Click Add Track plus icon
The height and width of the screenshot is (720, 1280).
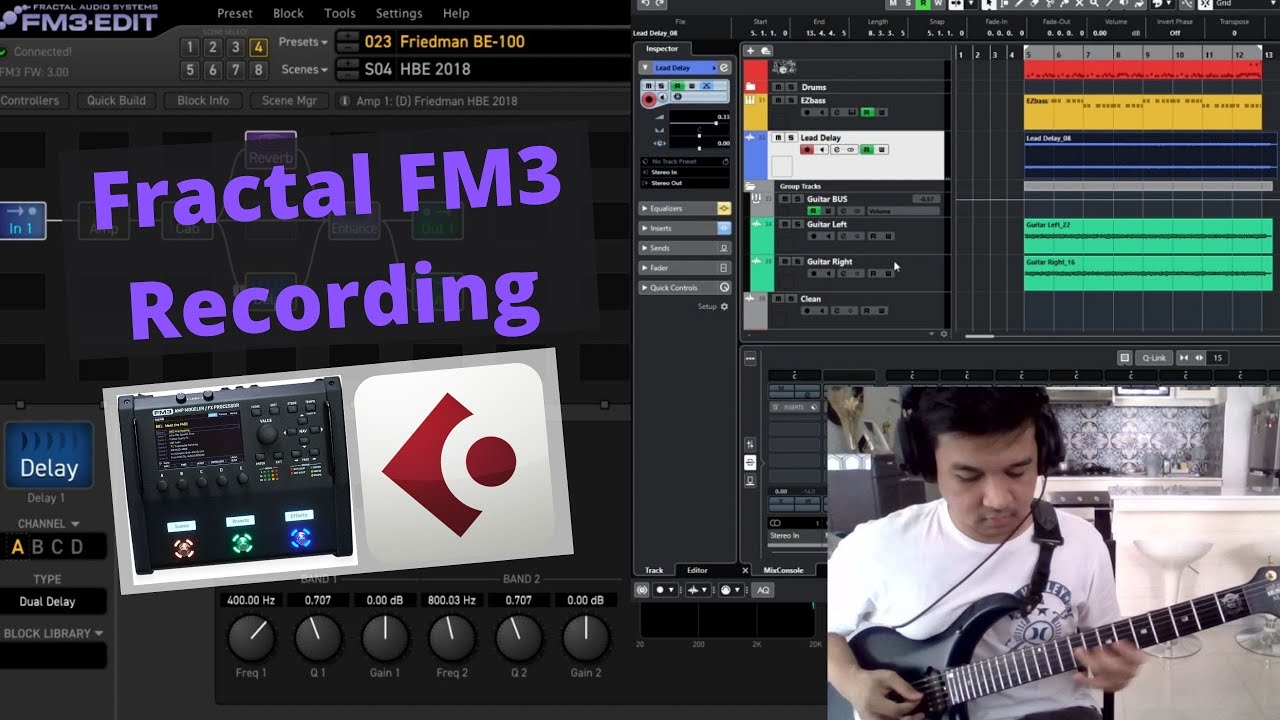750,51
